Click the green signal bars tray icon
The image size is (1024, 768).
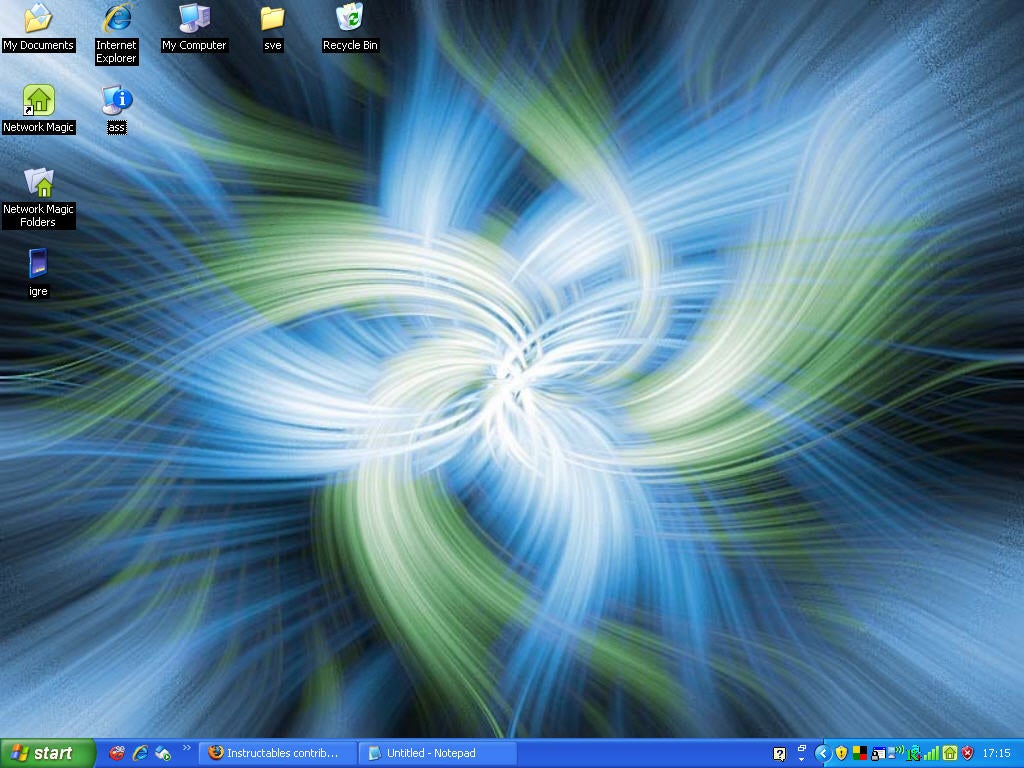931,754
